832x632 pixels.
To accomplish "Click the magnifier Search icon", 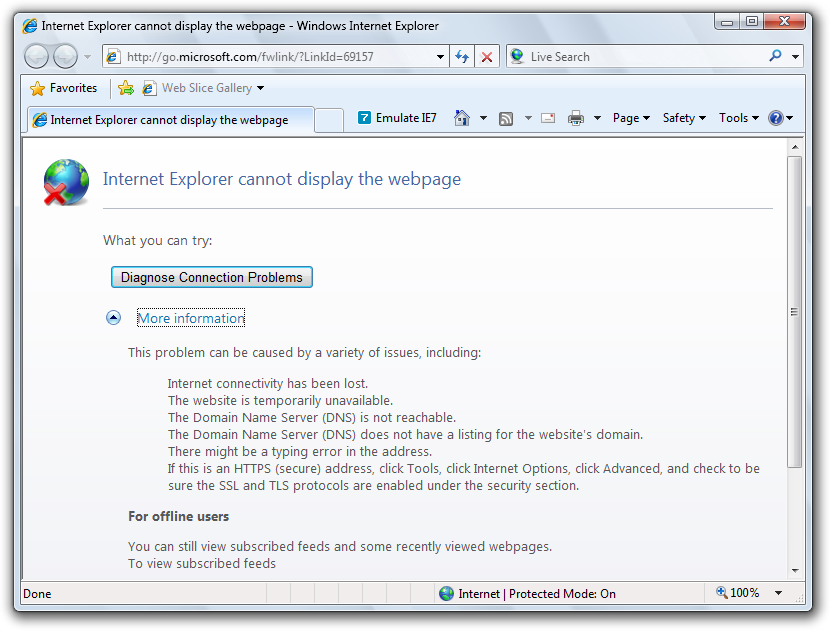I will coord(775,56).
